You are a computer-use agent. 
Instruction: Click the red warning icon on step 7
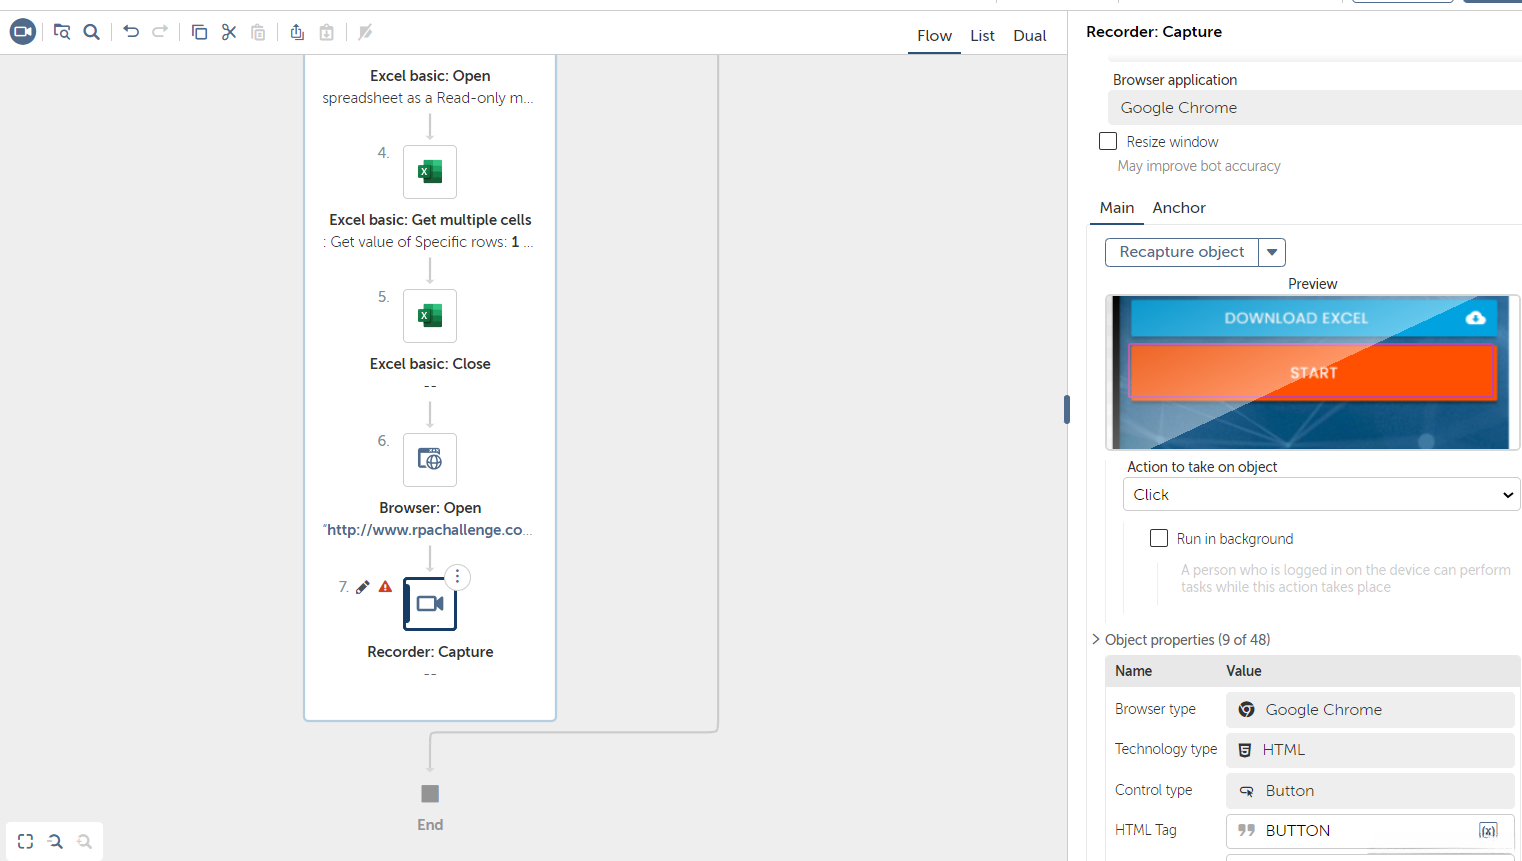(385, 587)
